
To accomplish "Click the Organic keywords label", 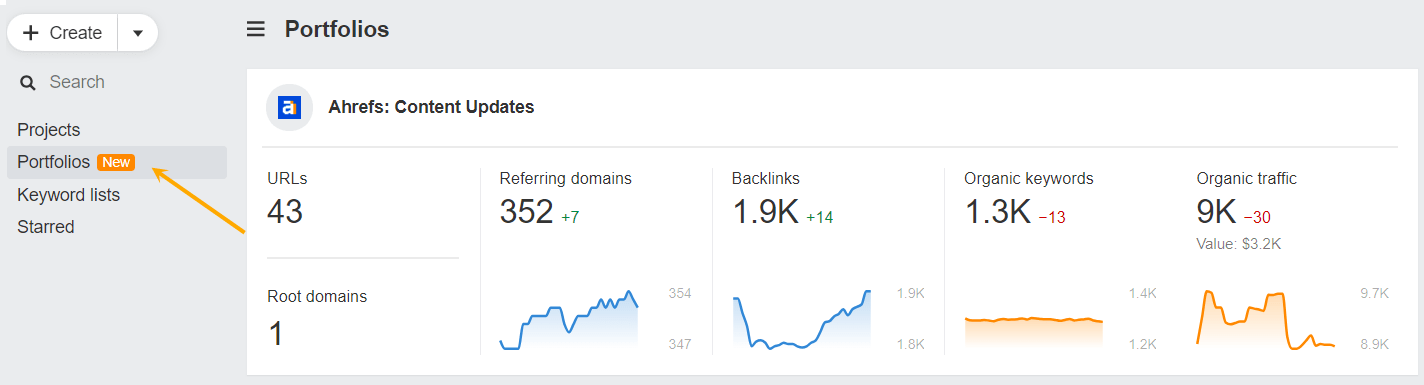I will 1029,179.
